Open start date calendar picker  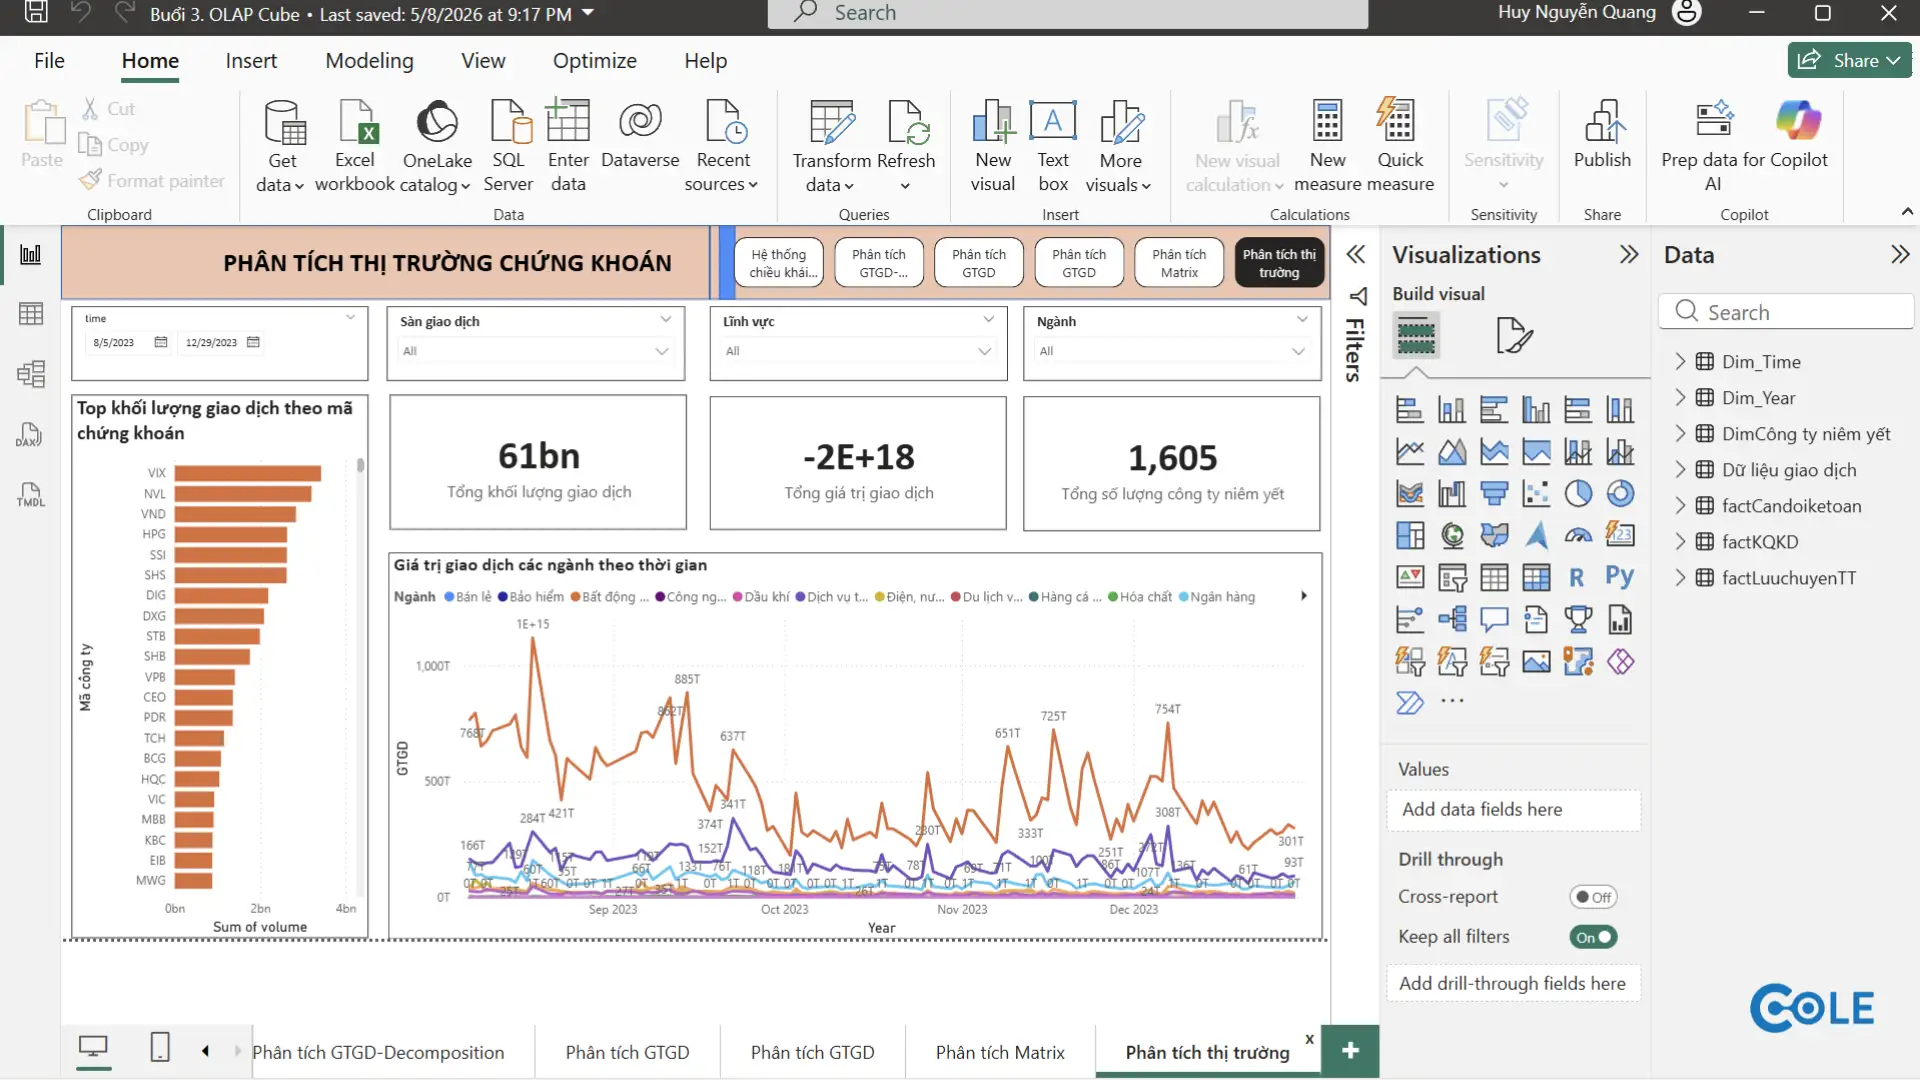pos(161,342)
